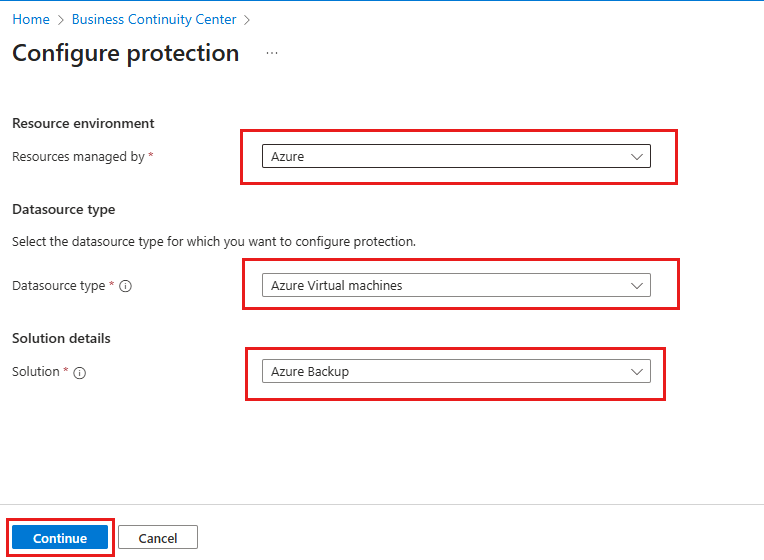Click the Configure protection page title
764x560 pixels.
(125, 53)
